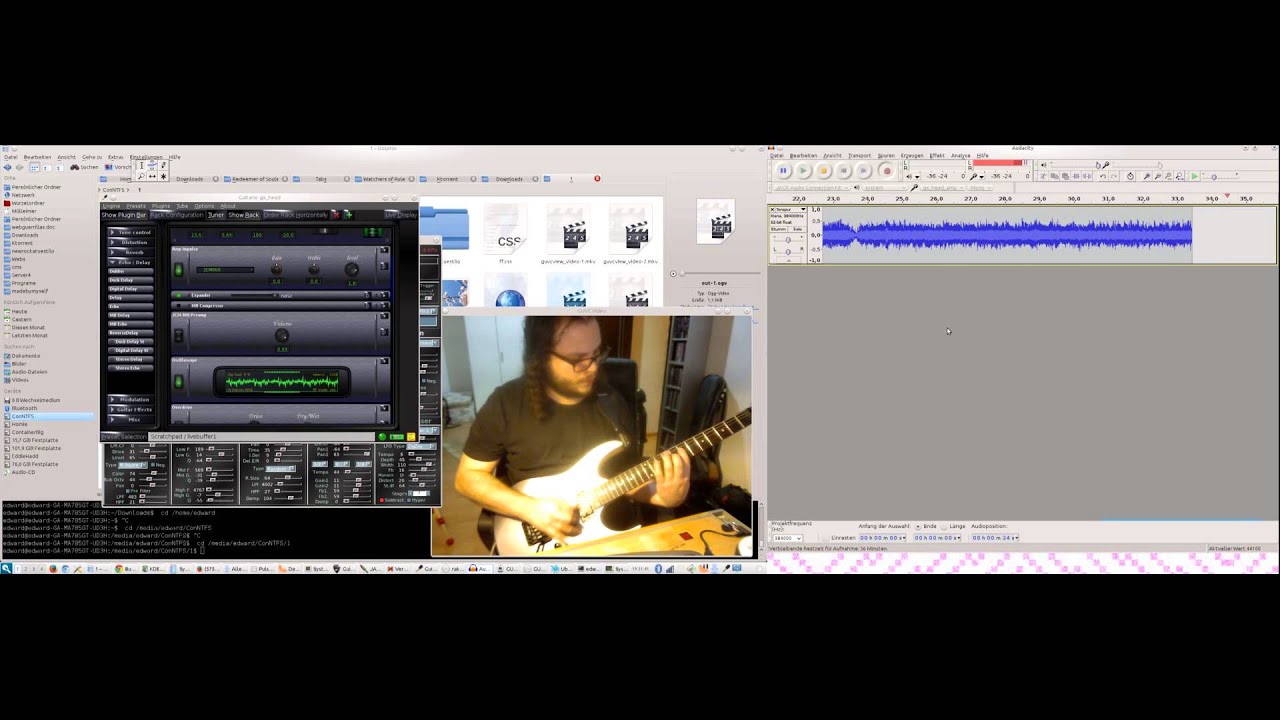Expand the Modulation plugin group
The height and width of the screenshot is (720, 1280).
pyautogui.click(x=131, y=400)
